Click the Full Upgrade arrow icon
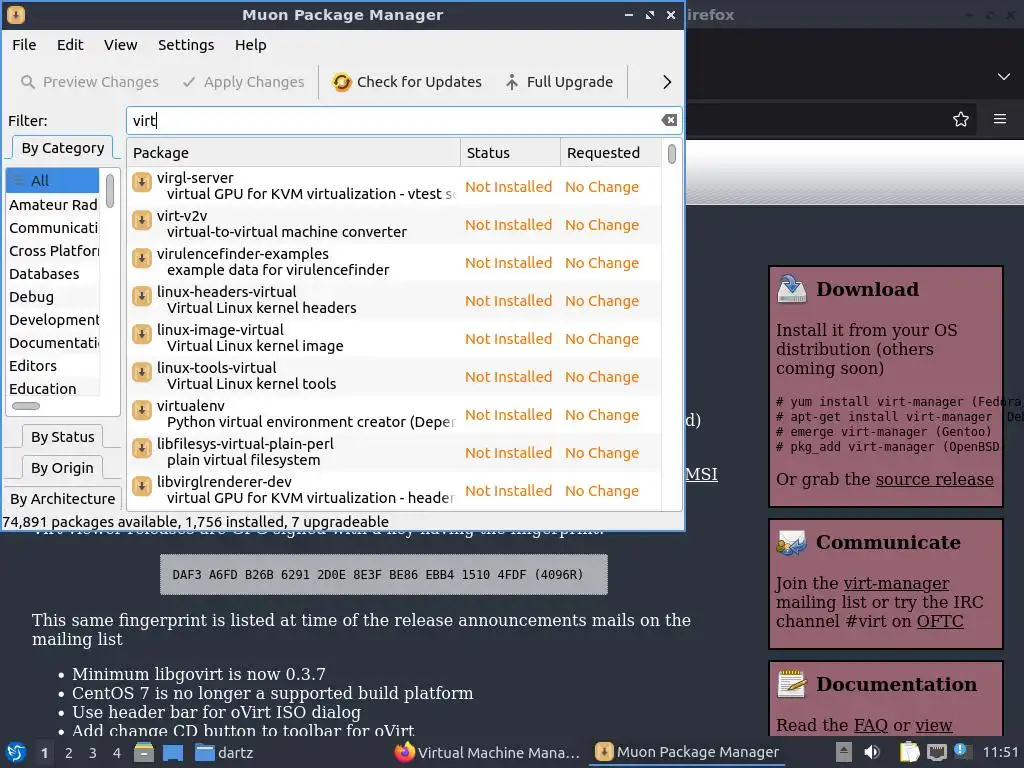This screenshot has height=768, width=1024. (x=512, y=82)
